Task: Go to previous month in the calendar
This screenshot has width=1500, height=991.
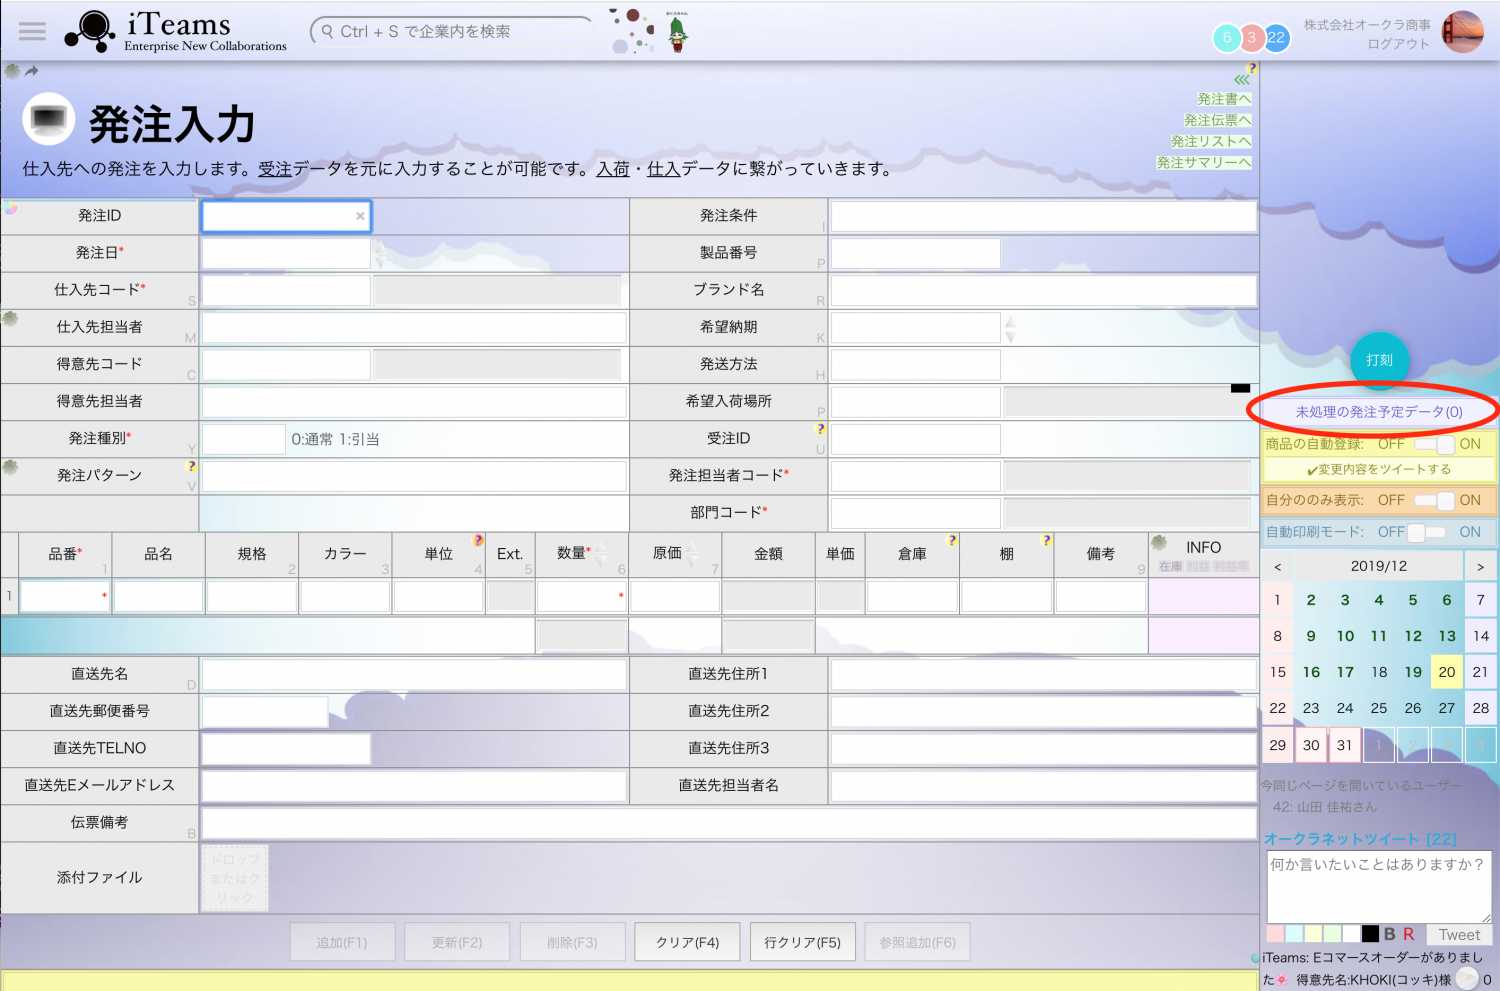Action: (1277, 567)
